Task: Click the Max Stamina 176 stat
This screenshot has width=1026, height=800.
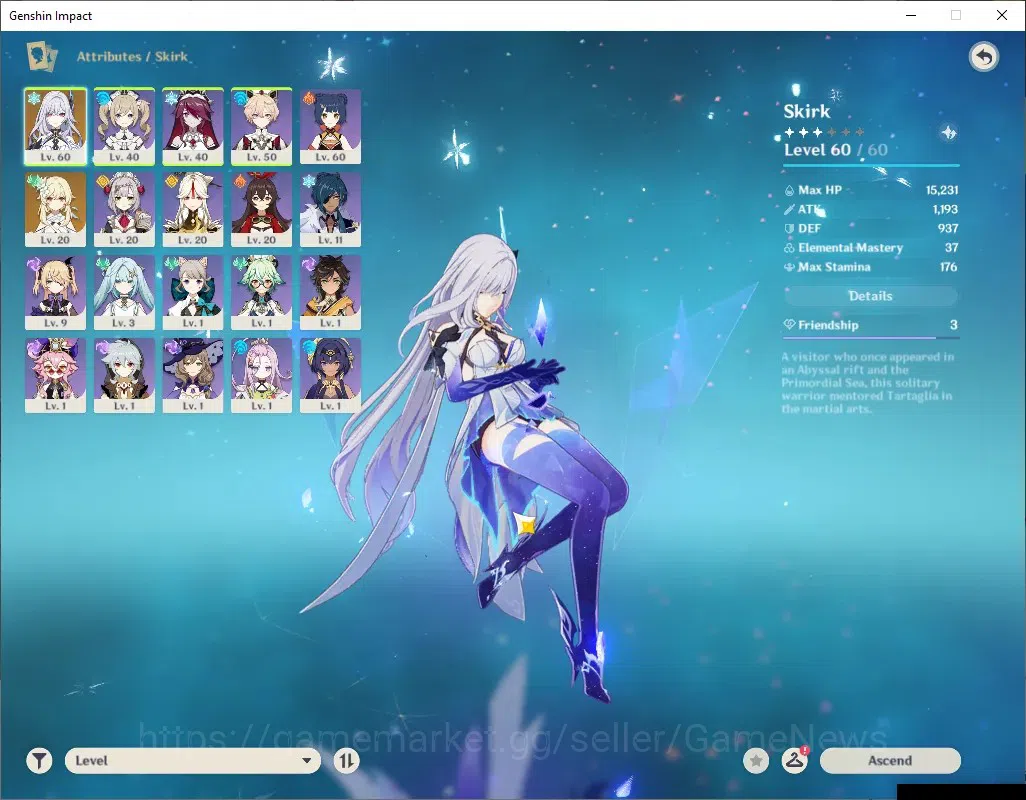Action: [x=871, y=267]
